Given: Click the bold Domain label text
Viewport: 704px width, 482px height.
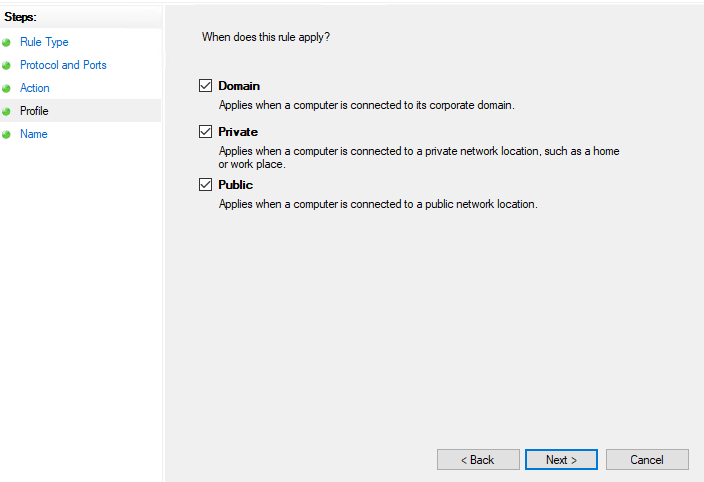Looking at the screenshot, I should 239,86.
